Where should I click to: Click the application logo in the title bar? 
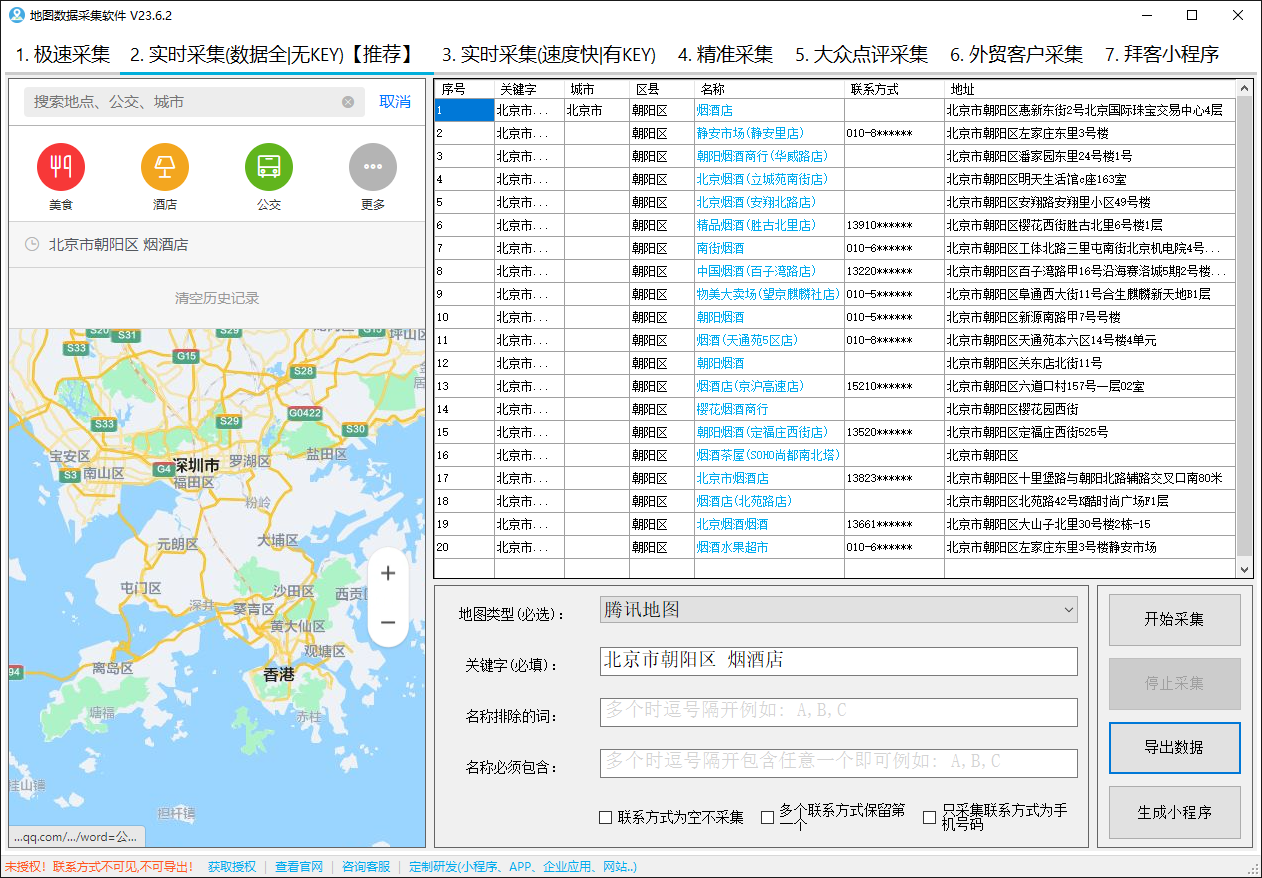pos(14,14)
